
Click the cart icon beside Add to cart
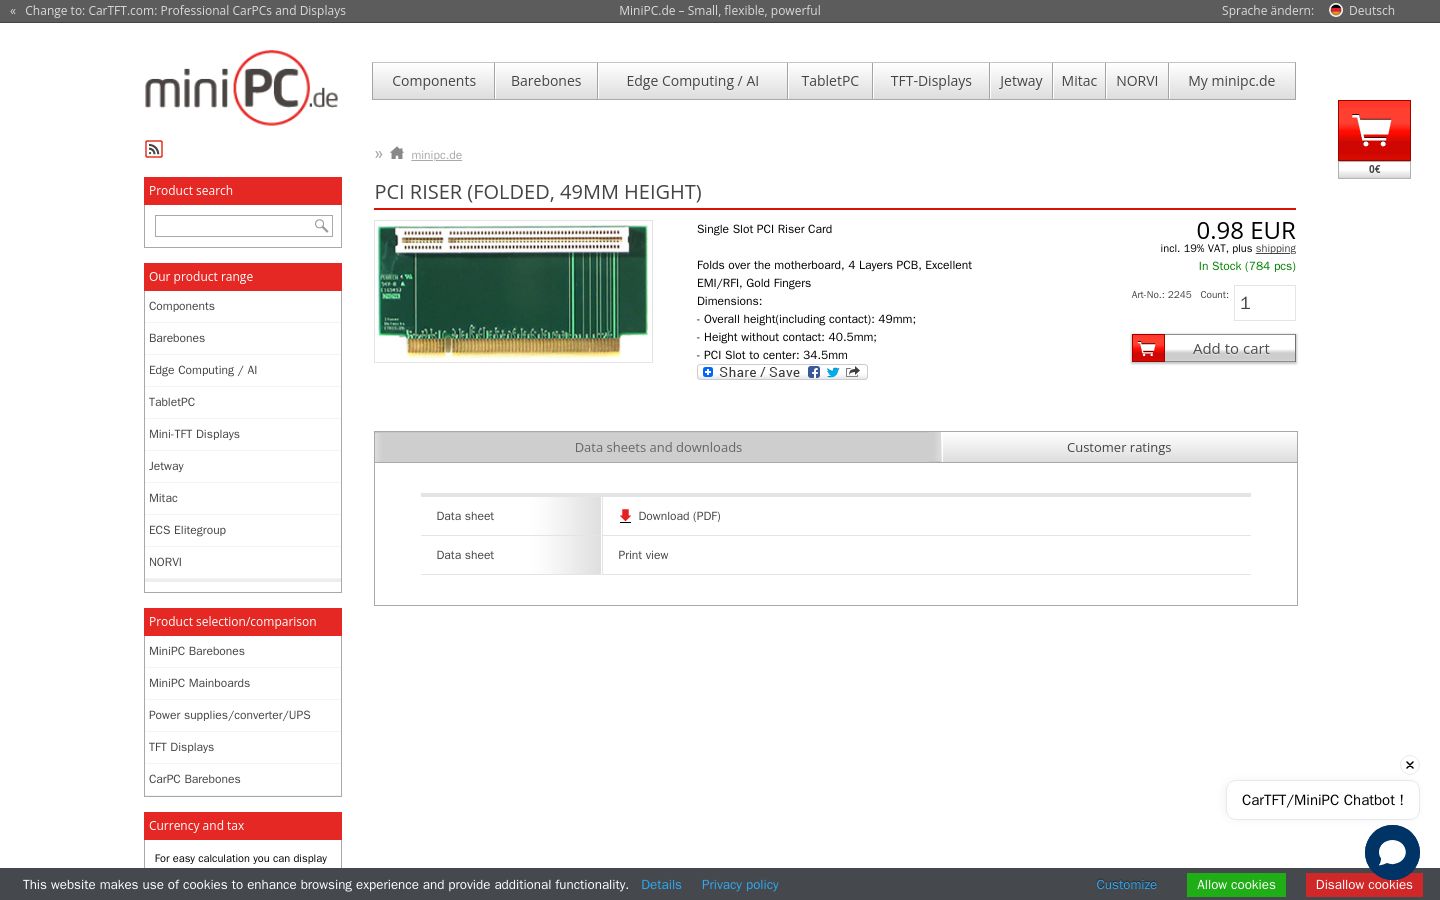point(1148,348)
